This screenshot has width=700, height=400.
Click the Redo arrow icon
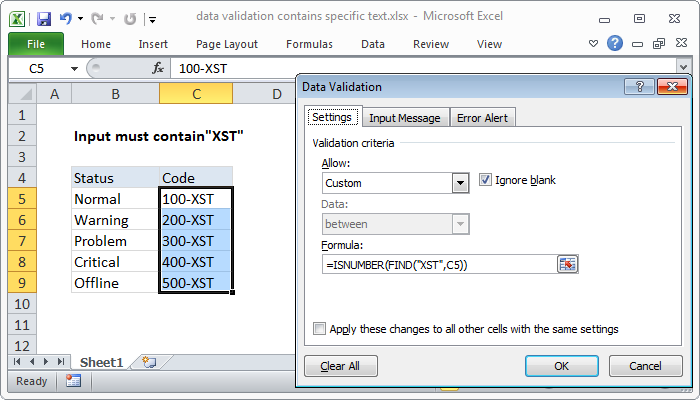click(x=97, y=19)
